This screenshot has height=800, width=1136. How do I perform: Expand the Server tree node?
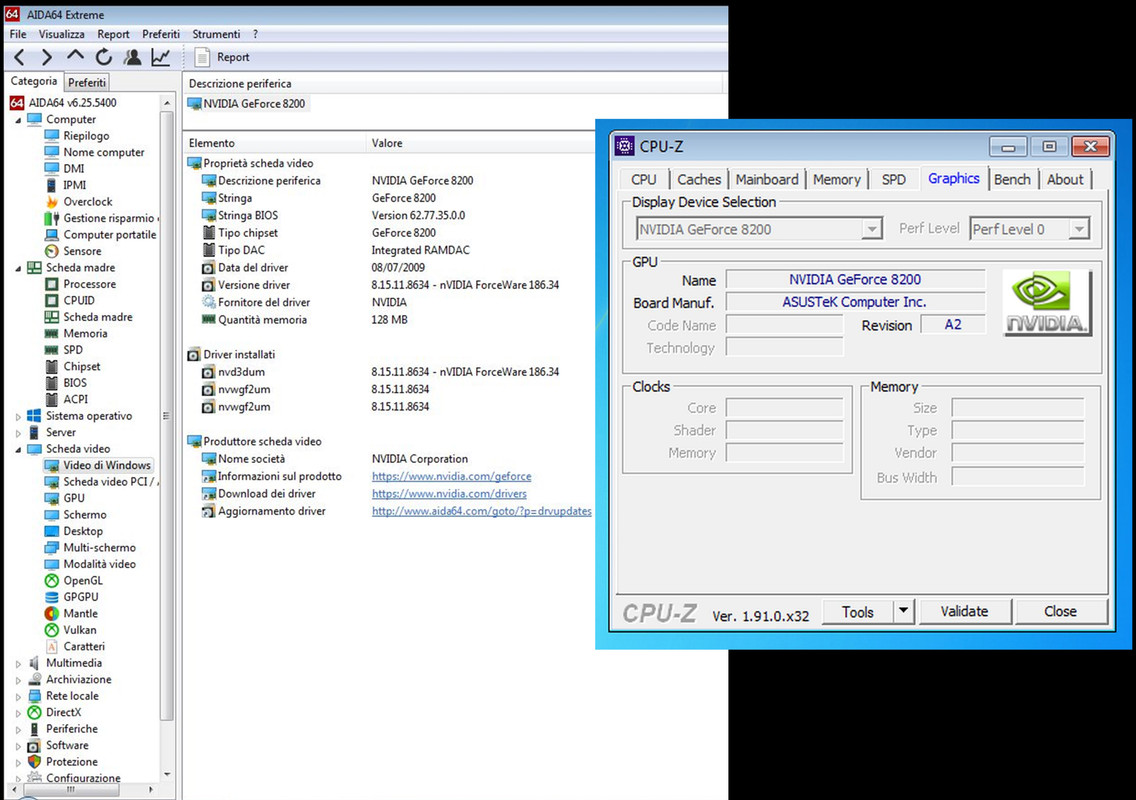click(x=18, y=433)
